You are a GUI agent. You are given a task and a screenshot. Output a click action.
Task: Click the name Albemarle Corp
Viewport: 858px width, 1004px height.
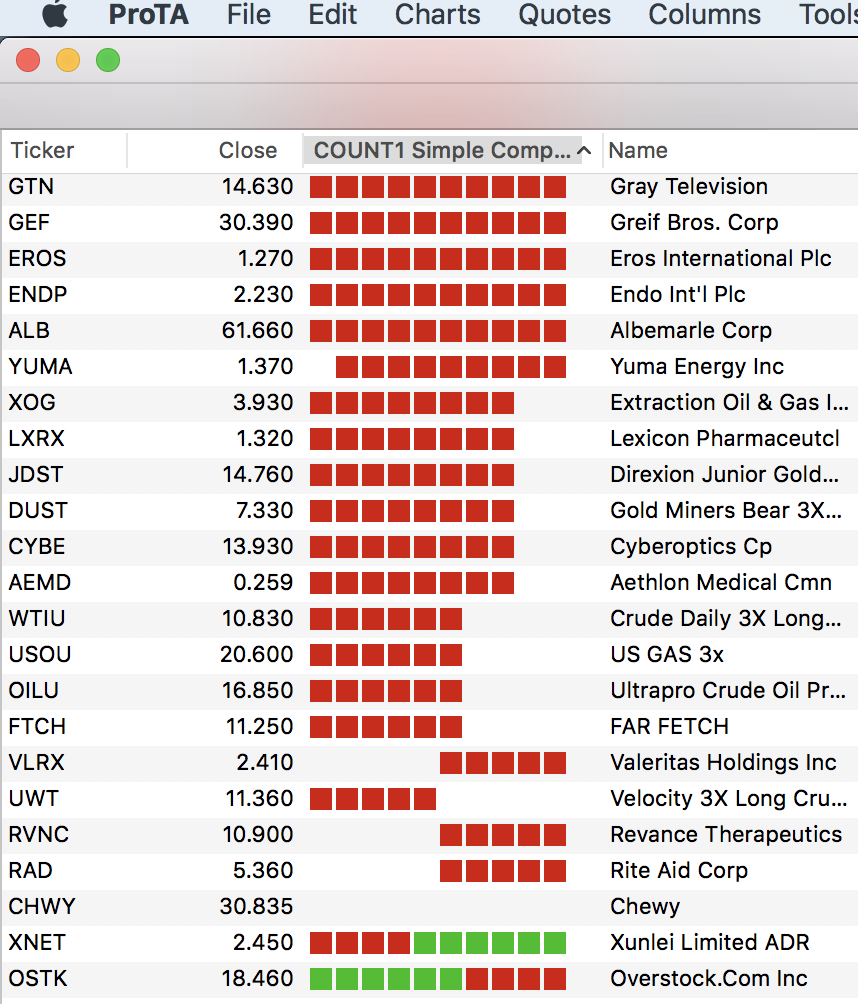coord(691,330)
